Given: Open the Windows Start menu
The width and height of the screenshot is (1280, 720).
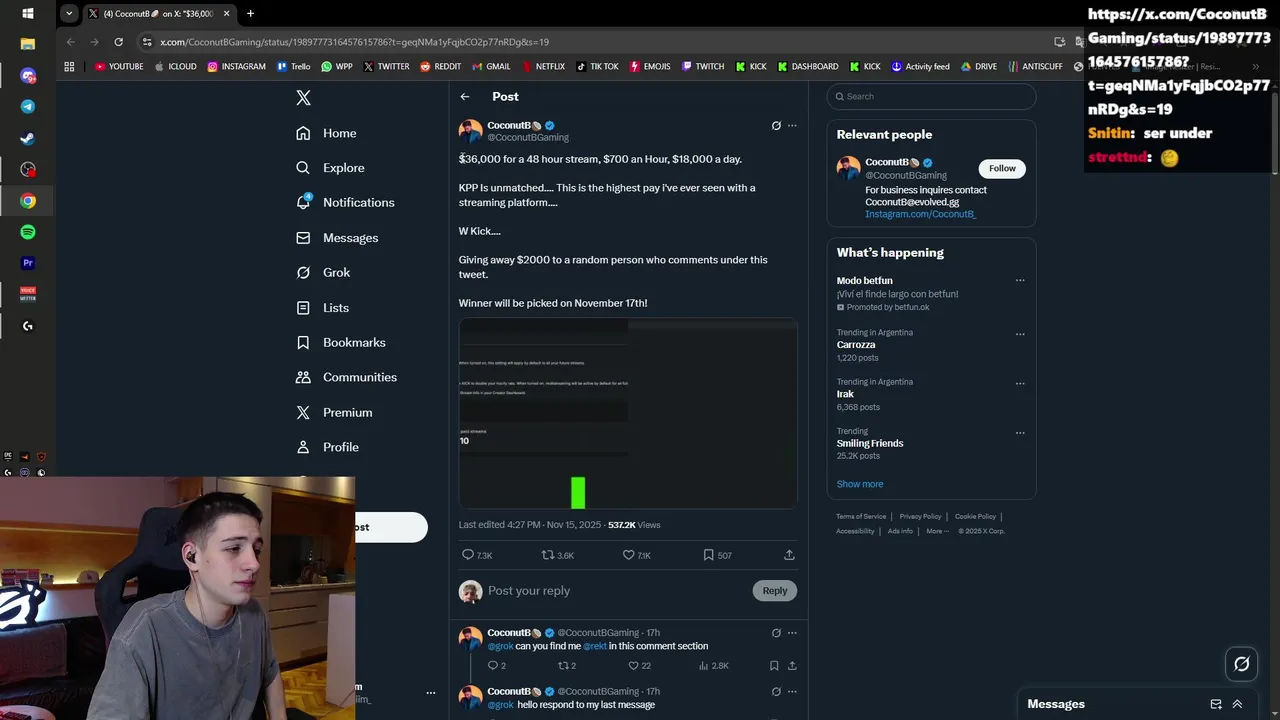Looking at the screenshot, I should 28,14.
